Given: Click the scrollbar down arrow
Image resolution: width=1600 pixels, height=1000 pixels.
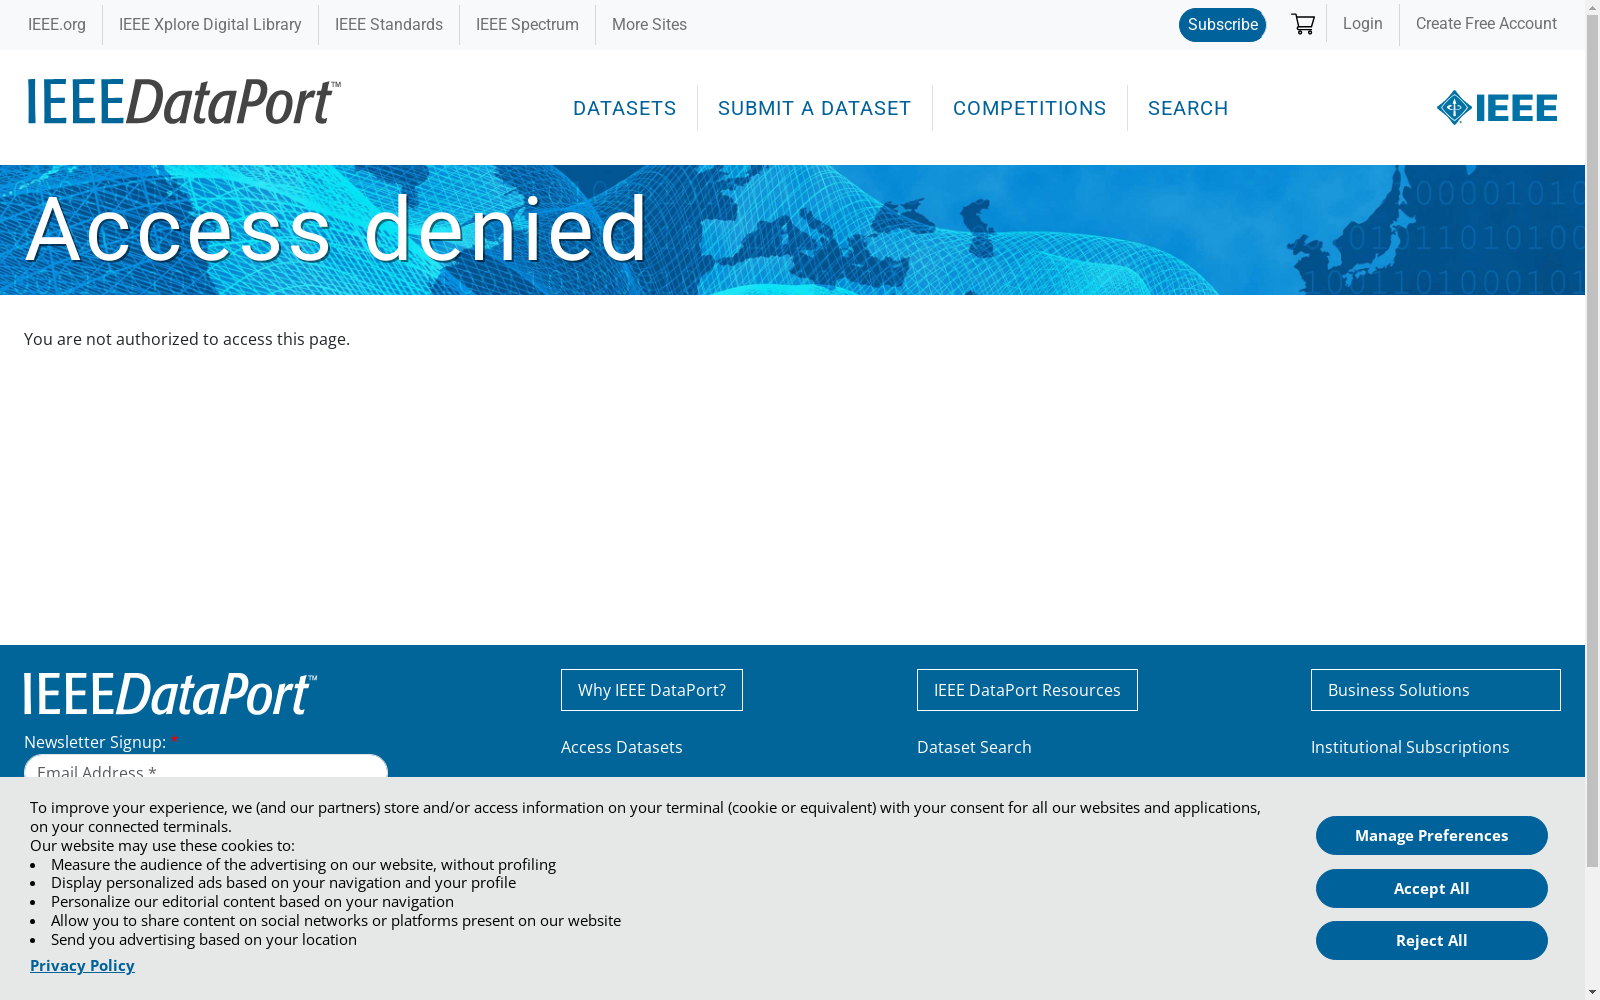Looking at the screenshot, I should 1592,992.
